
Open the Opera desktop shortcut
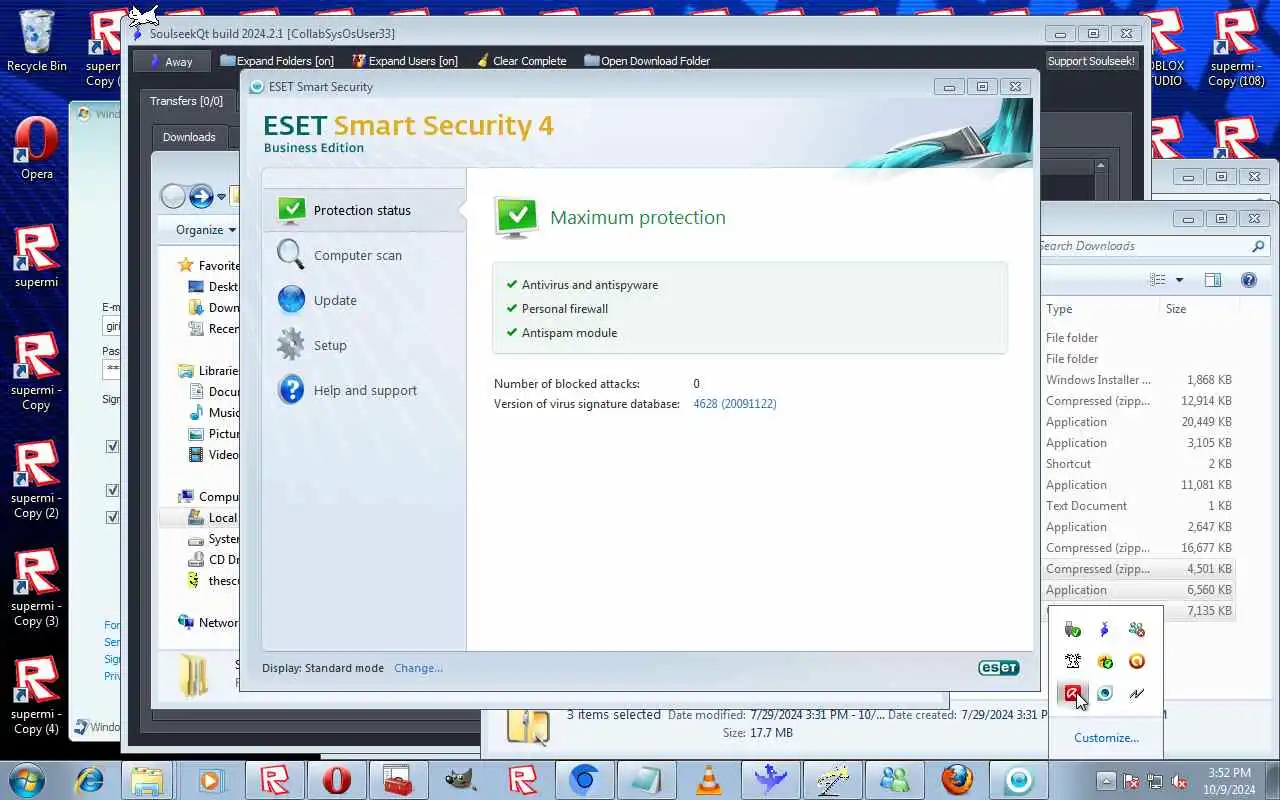[37, 148]
